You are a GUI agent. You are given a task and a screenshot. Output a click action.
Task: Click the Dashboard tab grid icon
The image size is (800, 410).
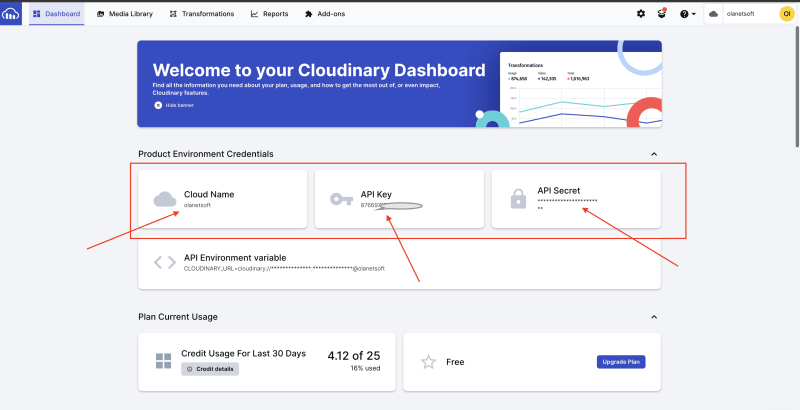click(x=36, y=14)
